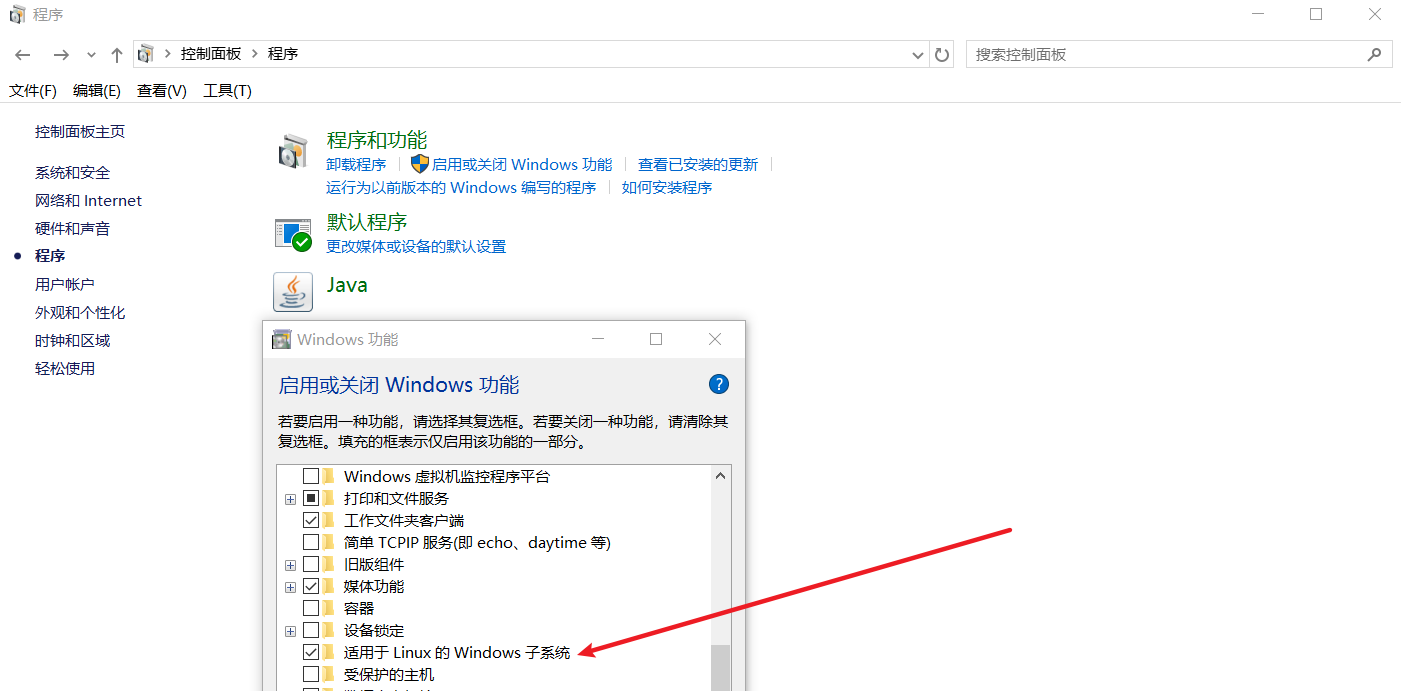The height and width of the screenshot is (691, 1401).
Task: Click the control panel icon in address bar
Action: 147,54
